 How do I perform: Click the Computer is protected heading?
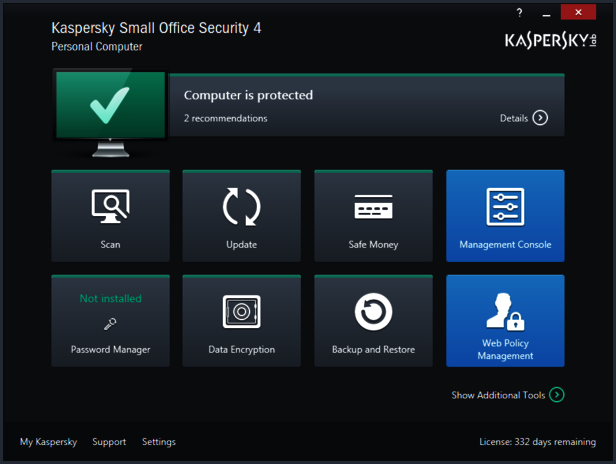point(248,95)
